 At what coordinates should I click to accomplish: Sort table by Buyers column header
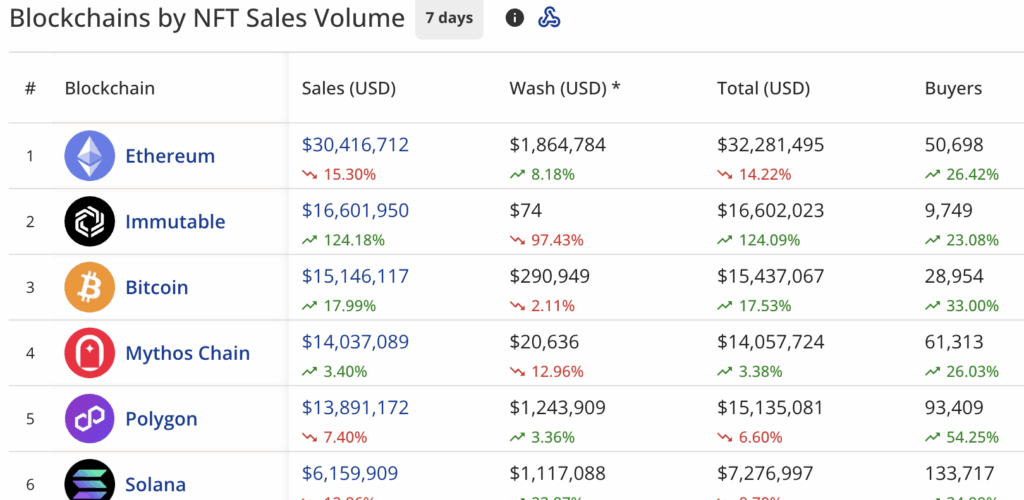coord(953,88)
